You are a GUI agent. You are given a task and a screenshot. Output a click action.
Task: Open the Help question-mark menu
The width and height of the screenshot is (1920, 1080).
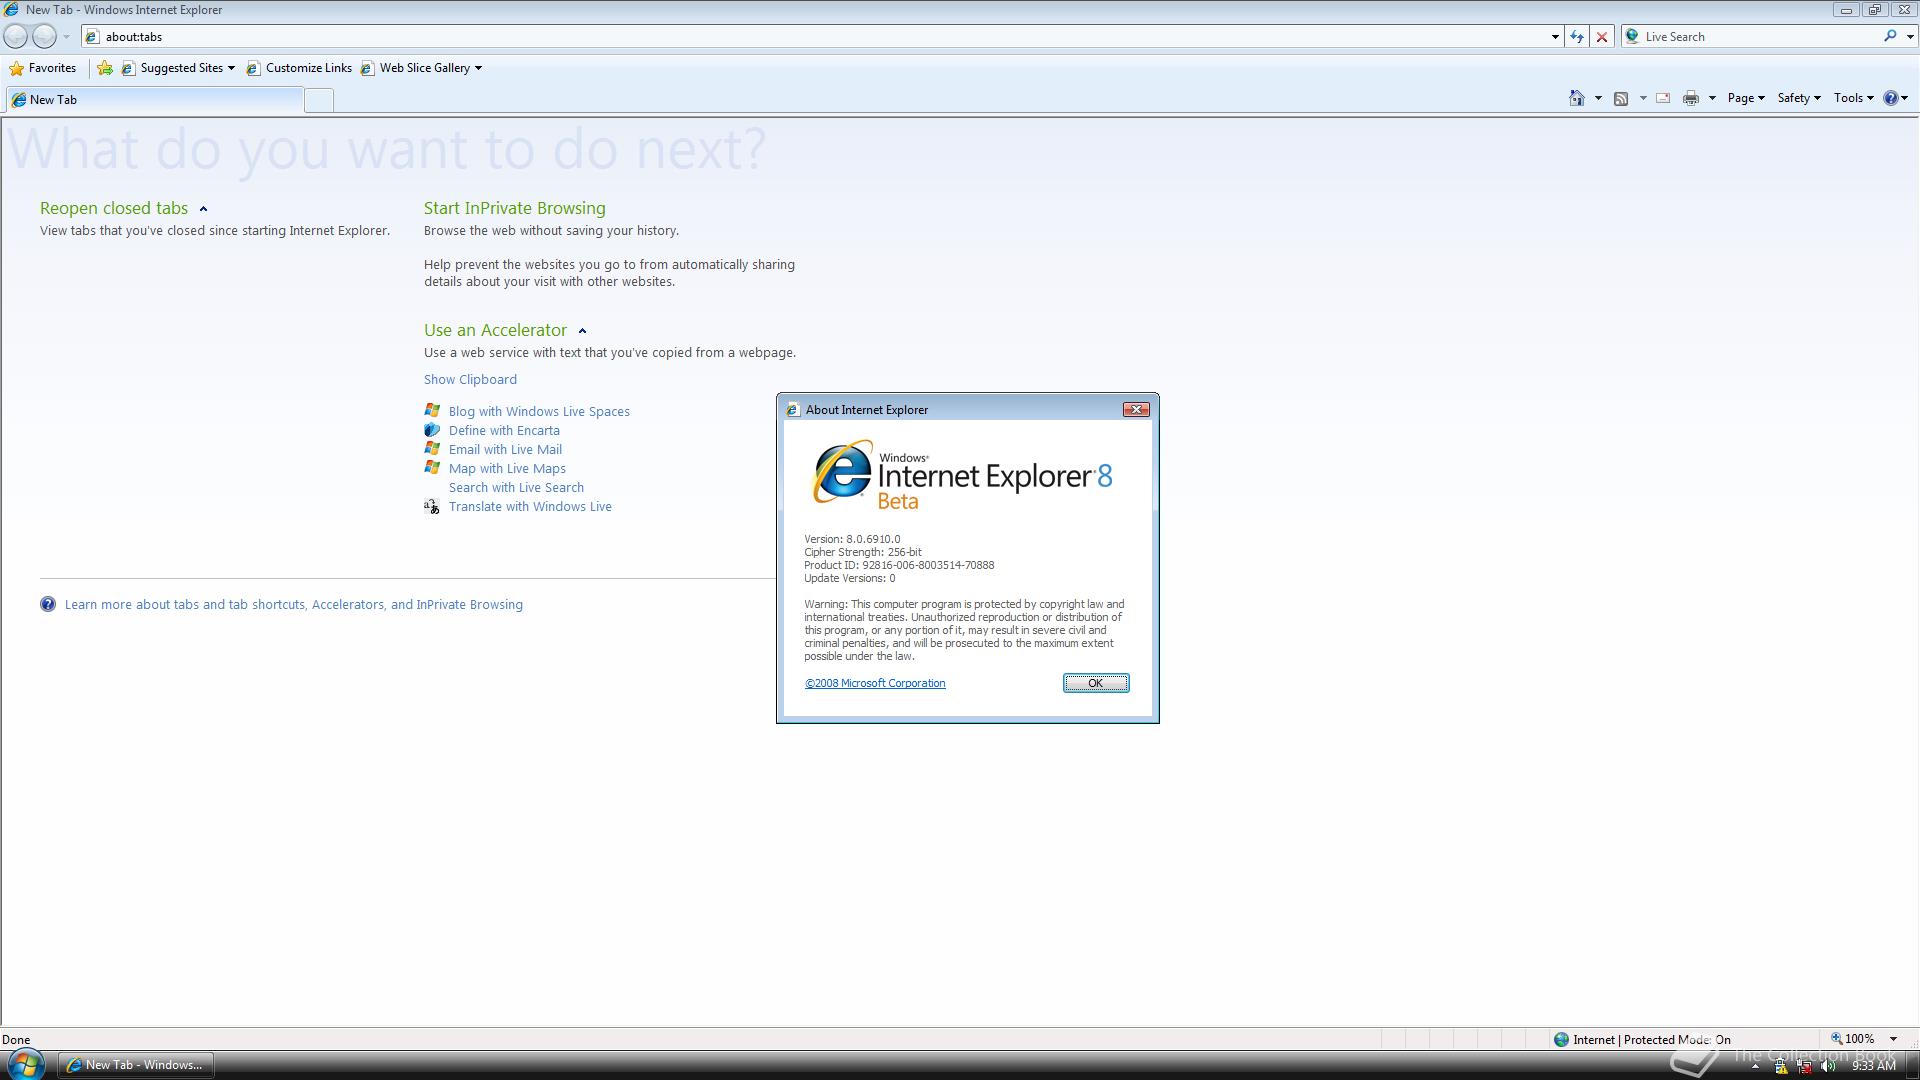[1896, 98]
